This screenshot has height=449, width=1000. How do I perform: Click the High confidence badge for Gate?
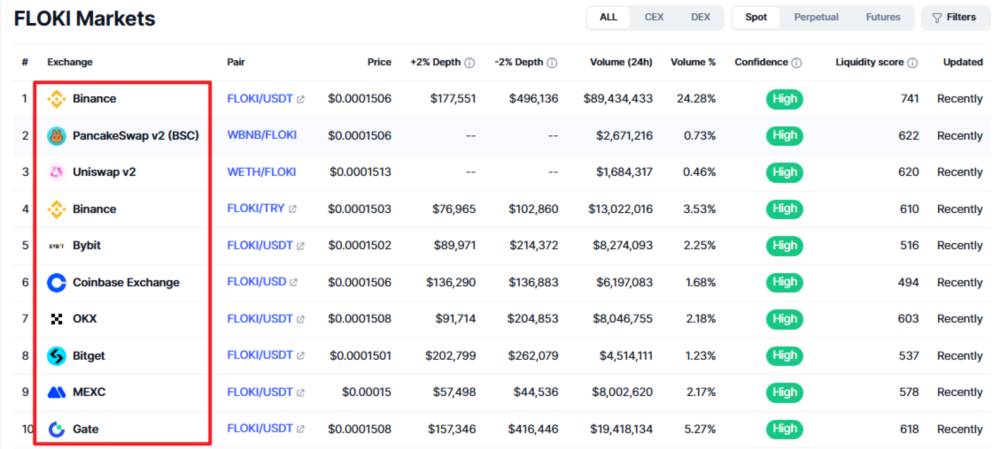(784, 429)
